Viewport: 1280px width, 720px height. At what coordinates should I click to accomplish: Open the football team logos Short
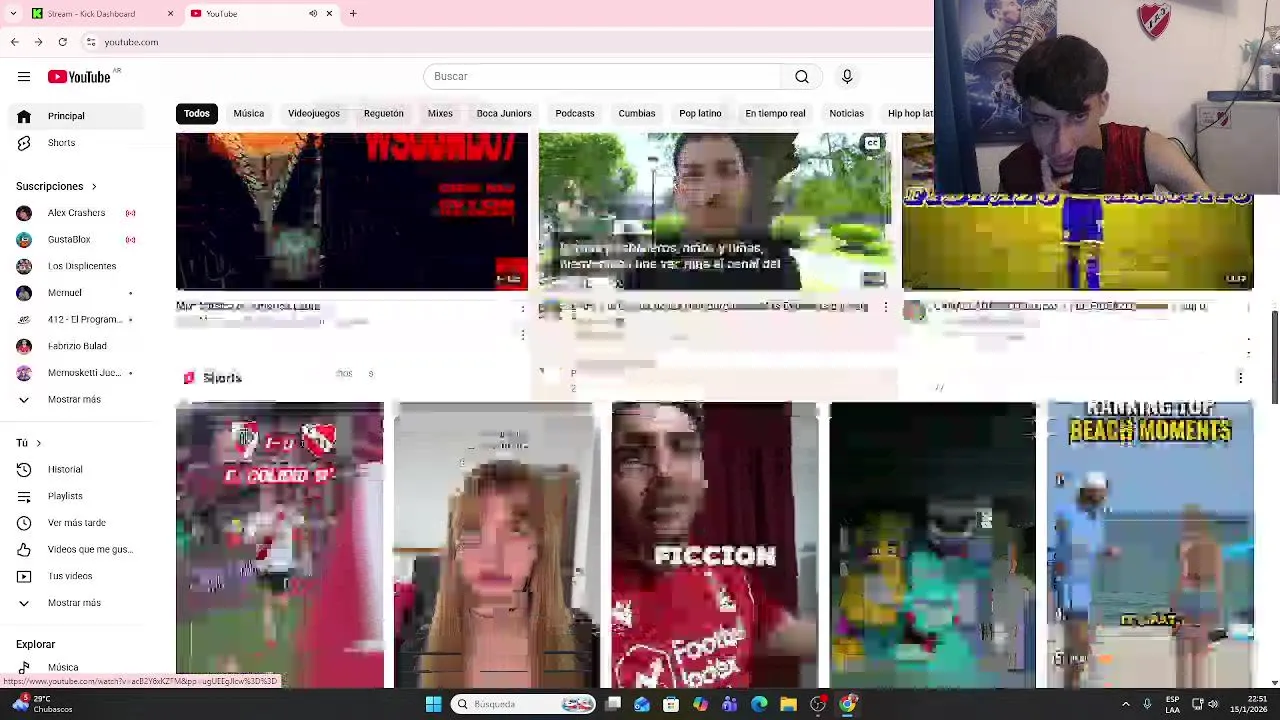click(x=280, y=545)
